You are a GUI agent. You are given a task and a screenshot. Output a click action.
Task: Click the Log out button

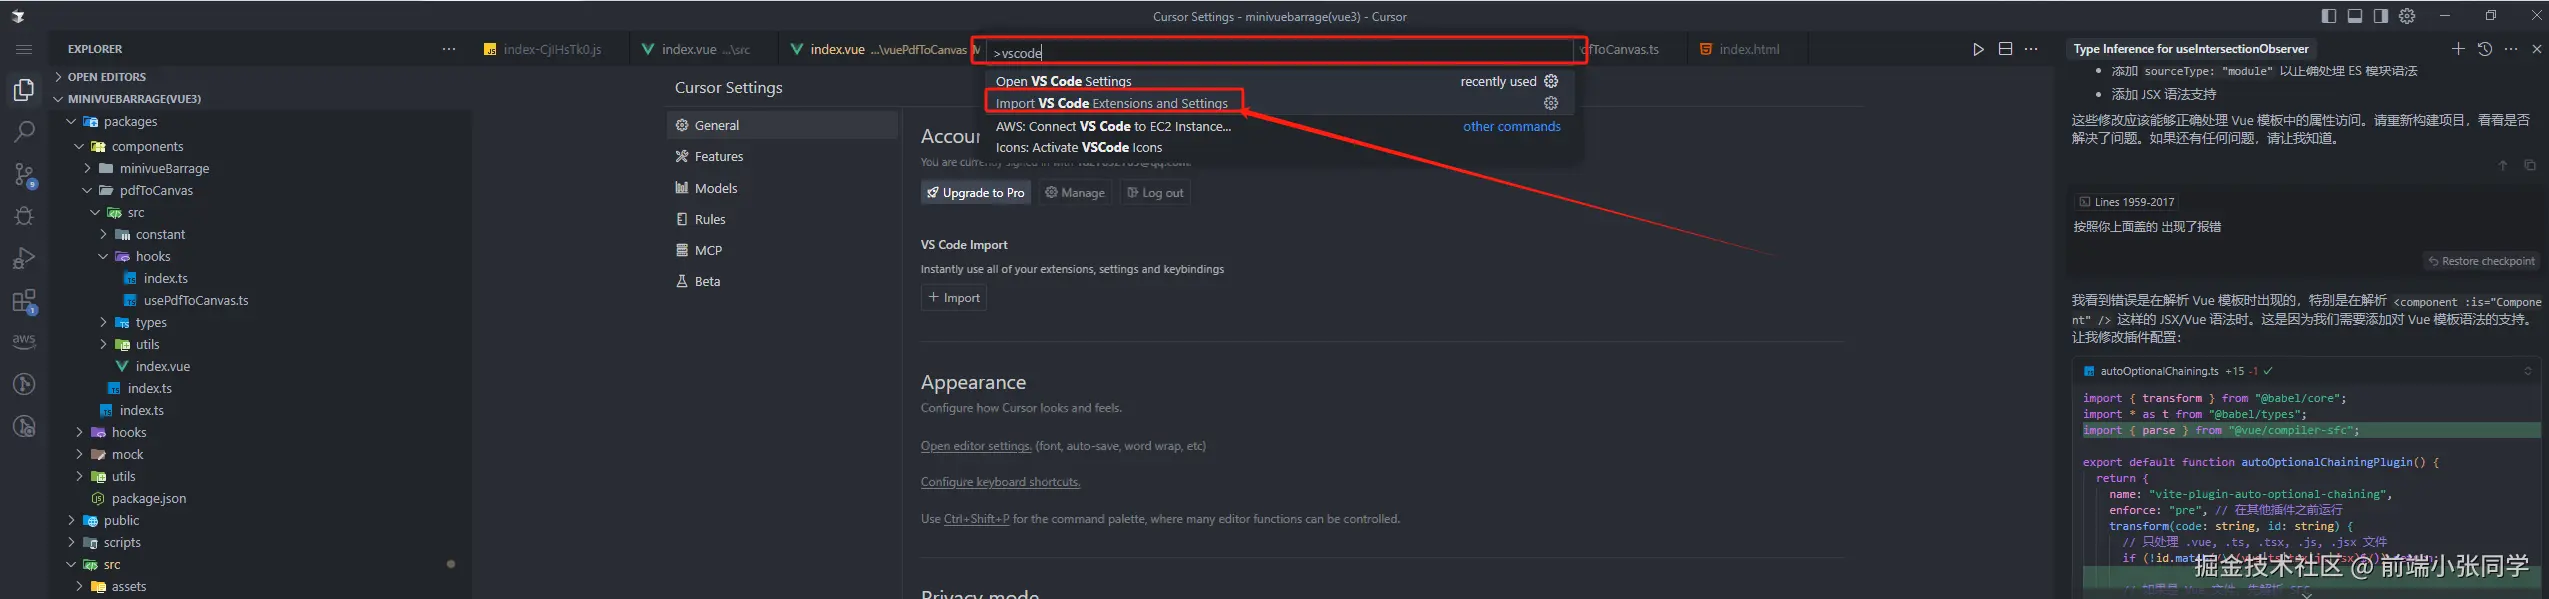(x=1155, y=193)
